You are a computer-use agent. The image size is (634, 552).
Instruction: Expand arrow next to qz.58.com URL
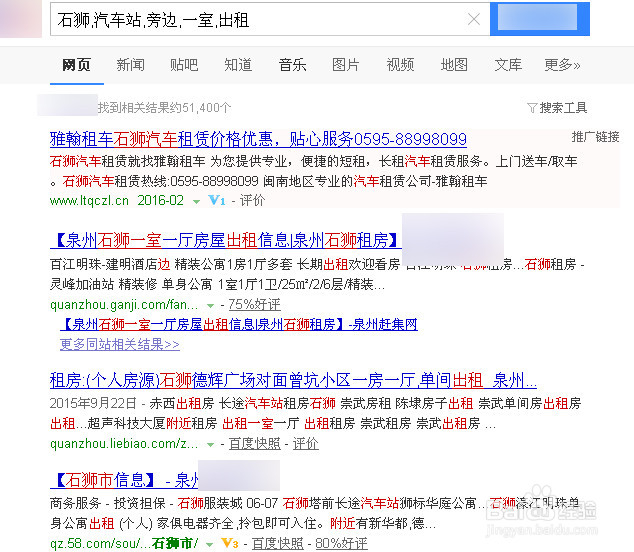pos(209,544)
